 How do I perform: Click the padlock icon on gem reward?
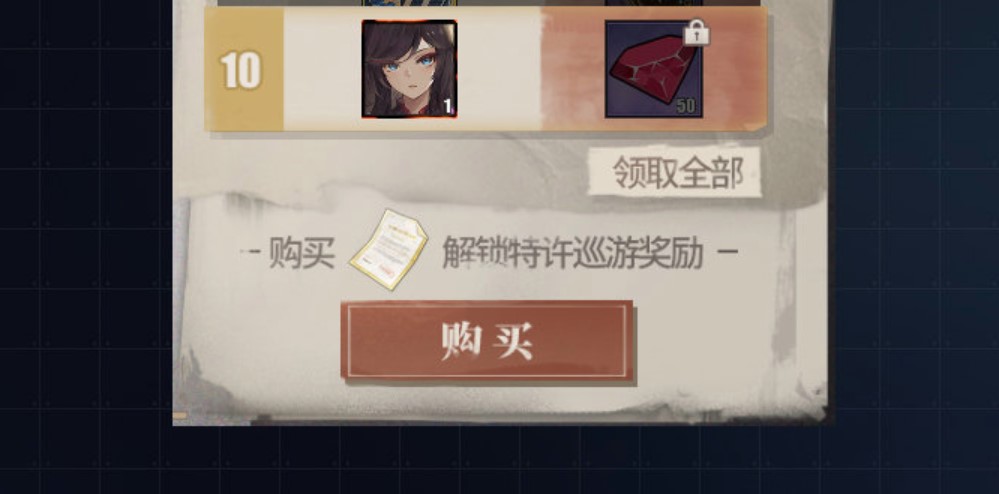[696, 32]
